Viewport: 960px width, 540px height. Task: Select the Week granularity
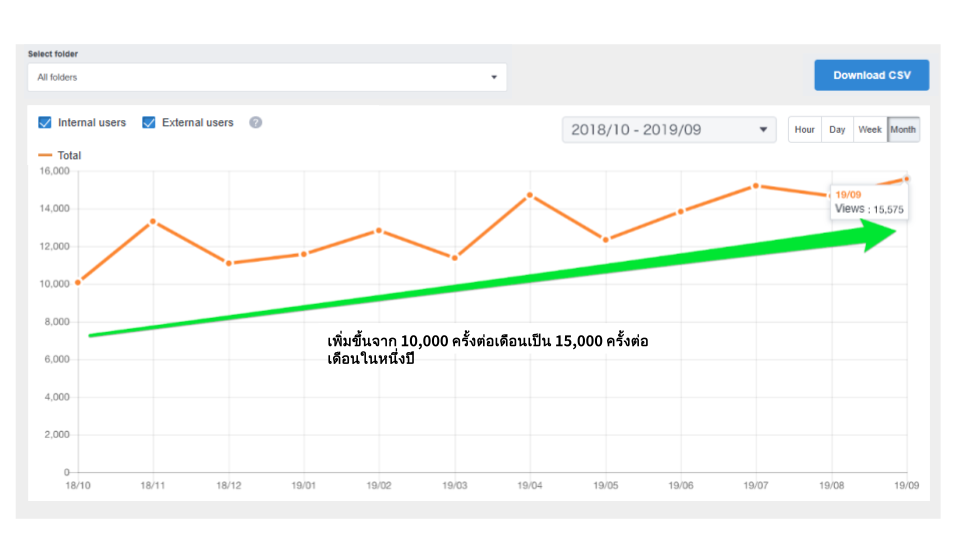pyautogui.click(x=870, y=130)
